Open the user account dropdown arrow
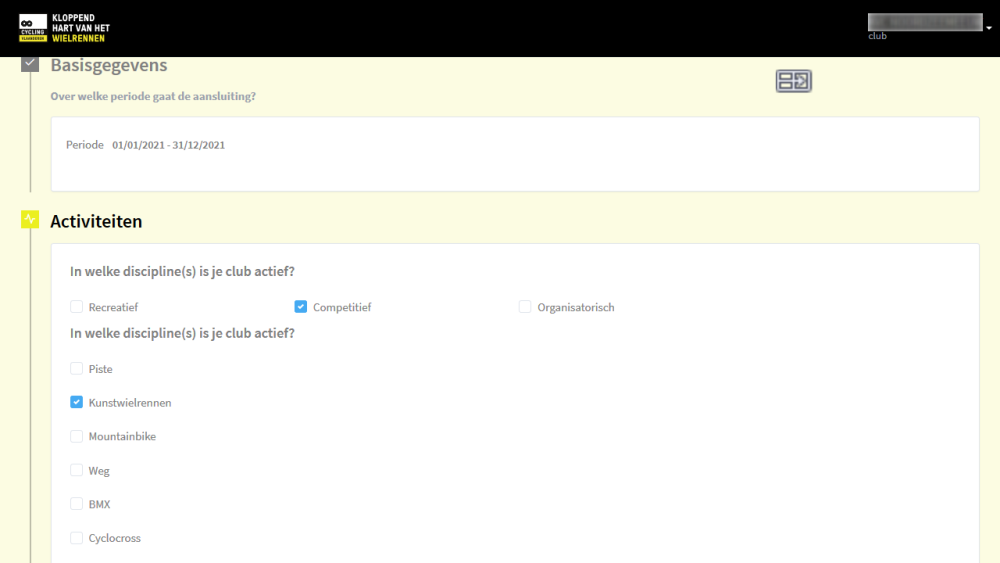Screen dimensions: 1000x563 [988, 27]
